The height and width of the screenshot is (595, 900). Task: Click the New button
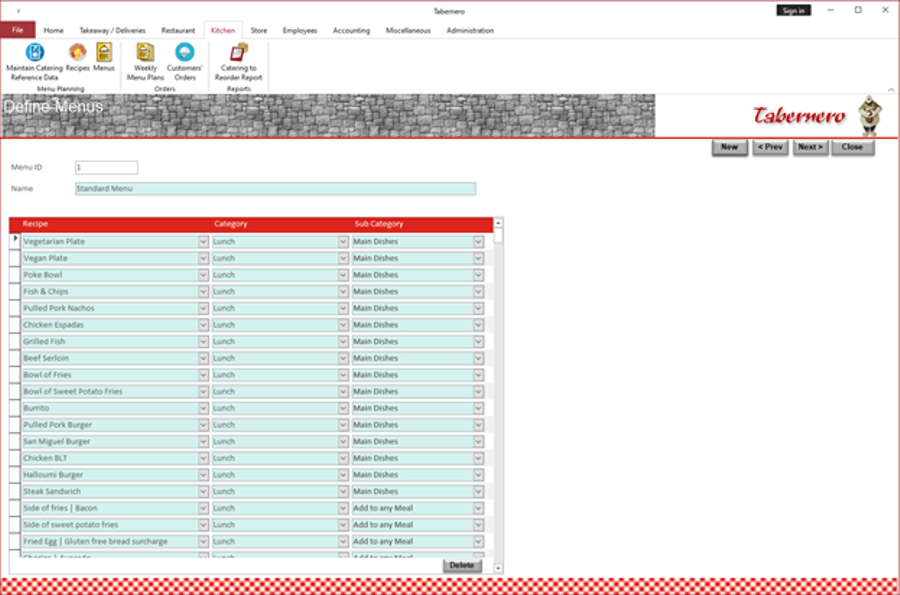(x=730, y=147)
